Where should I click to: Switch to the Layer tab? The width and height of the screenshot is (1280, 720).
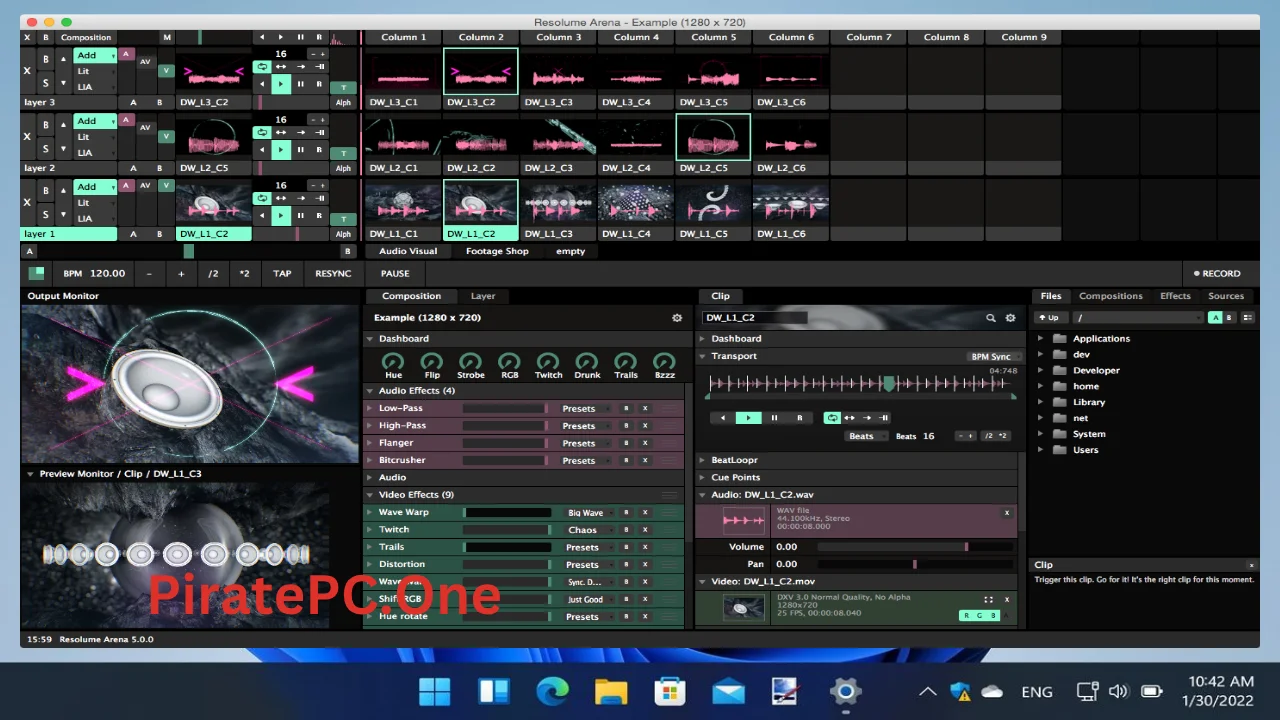tap(483, 296)
